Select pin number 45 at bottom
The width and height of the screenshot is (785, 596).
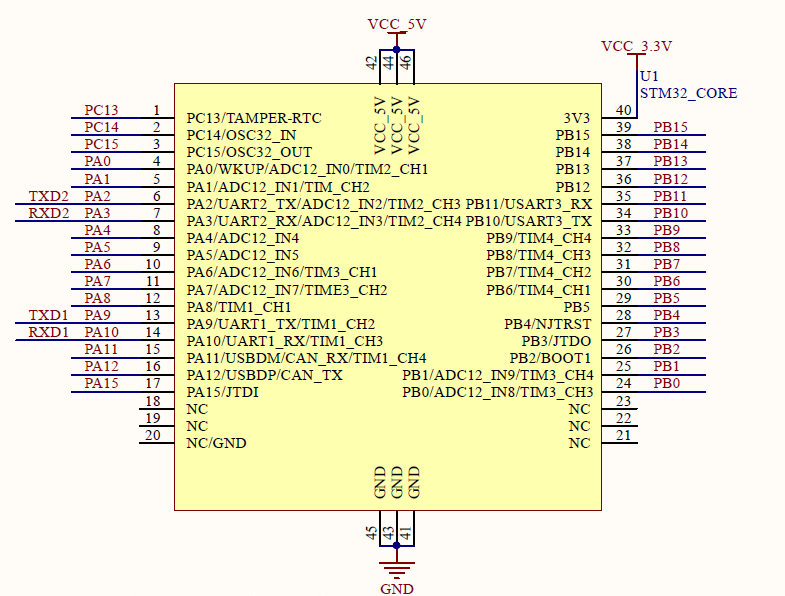371,532
